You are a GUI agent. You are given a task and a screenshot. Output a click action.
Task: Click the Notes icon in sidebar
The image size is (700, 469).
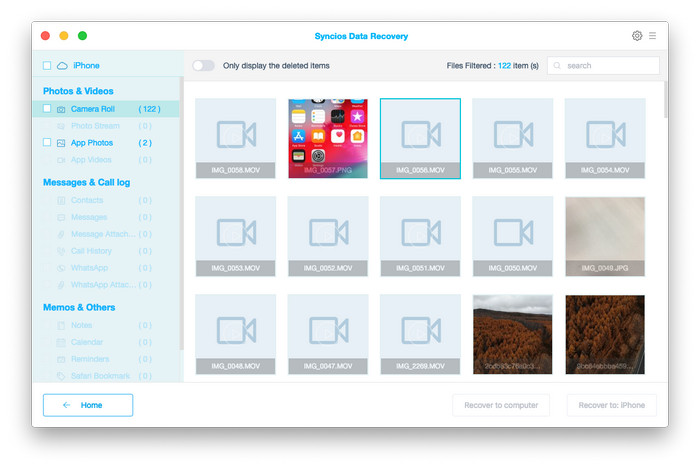pyautogui.click(x=61, y=325)
